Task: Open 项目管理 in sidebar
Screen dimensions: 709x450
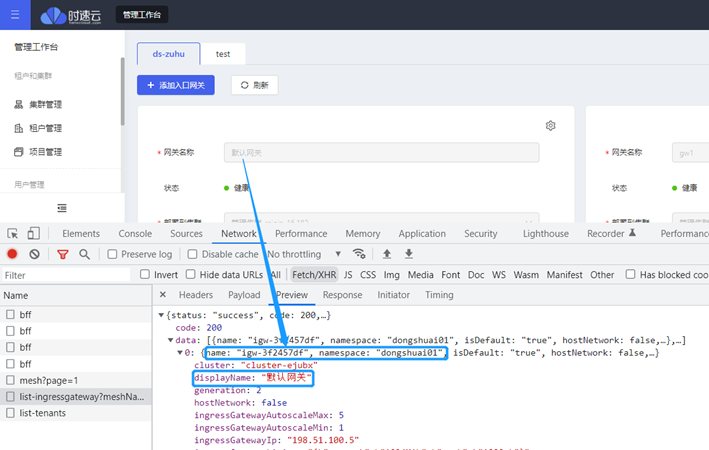Action: tap(45, 152)
